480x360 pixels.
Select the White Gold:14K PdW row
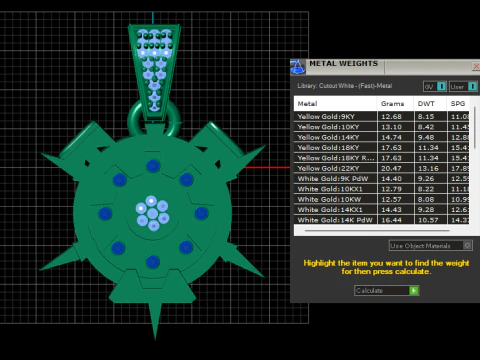coord(381,220)
